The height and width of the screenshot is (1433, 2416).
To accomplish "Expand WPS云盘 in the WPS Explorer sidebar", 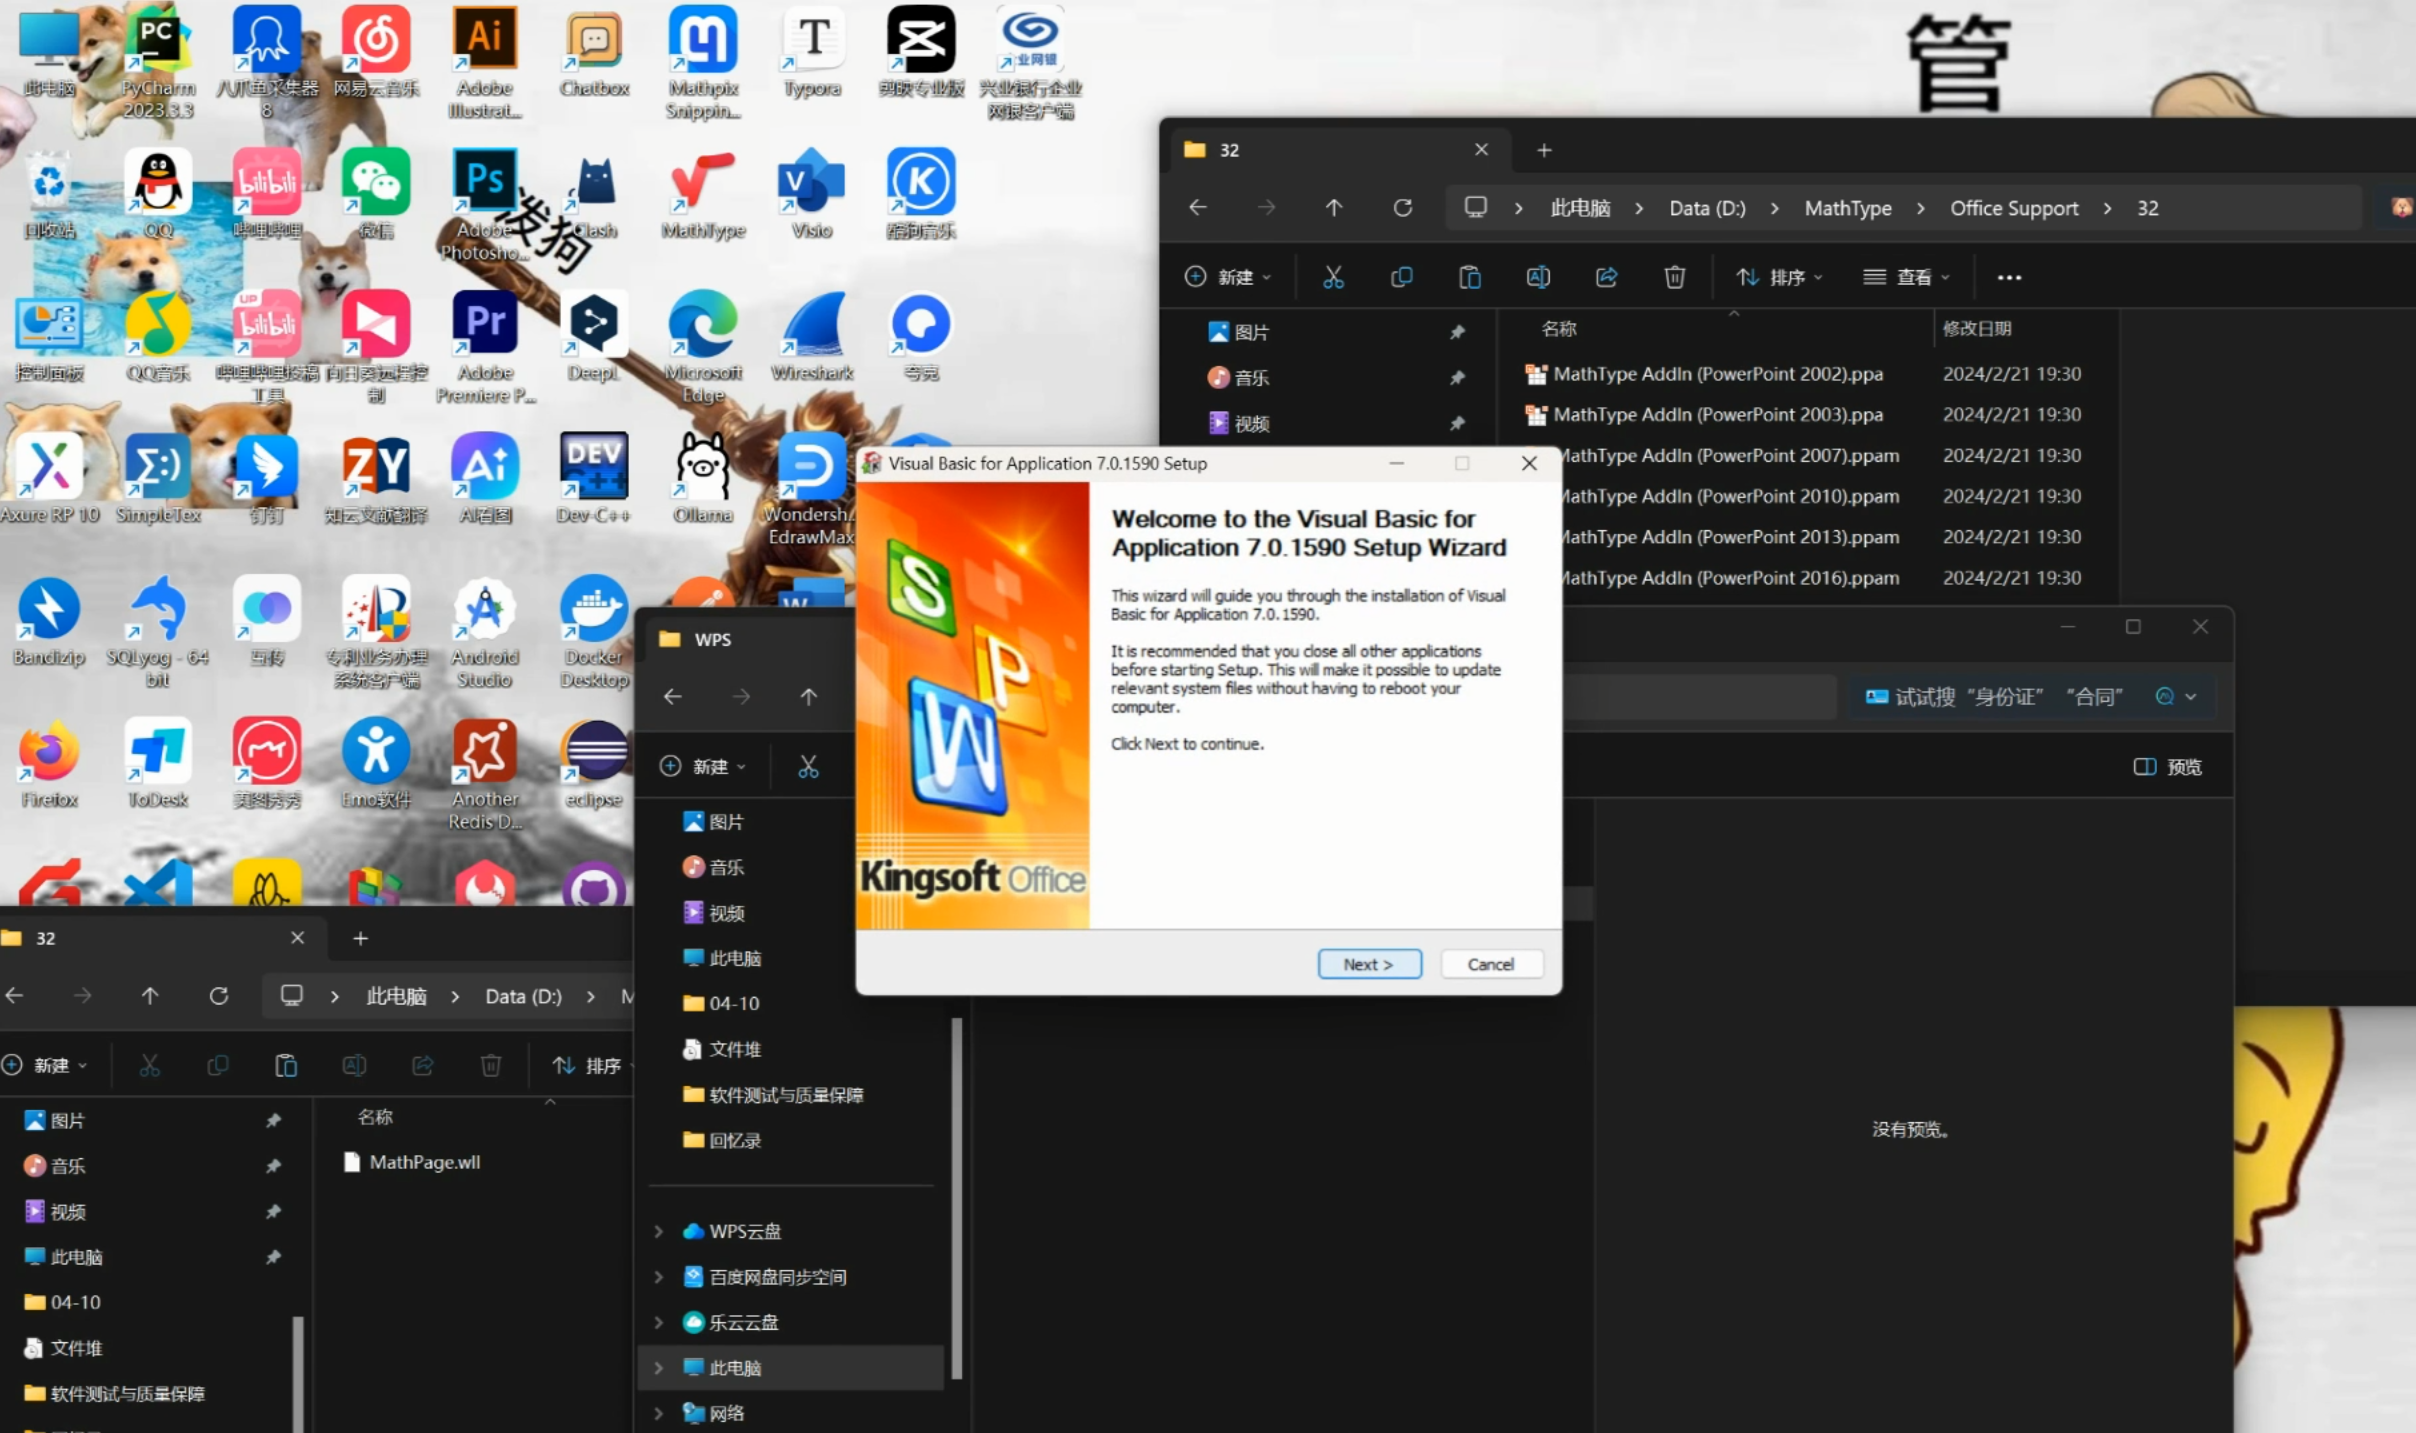I will (x=659, y=1231).
